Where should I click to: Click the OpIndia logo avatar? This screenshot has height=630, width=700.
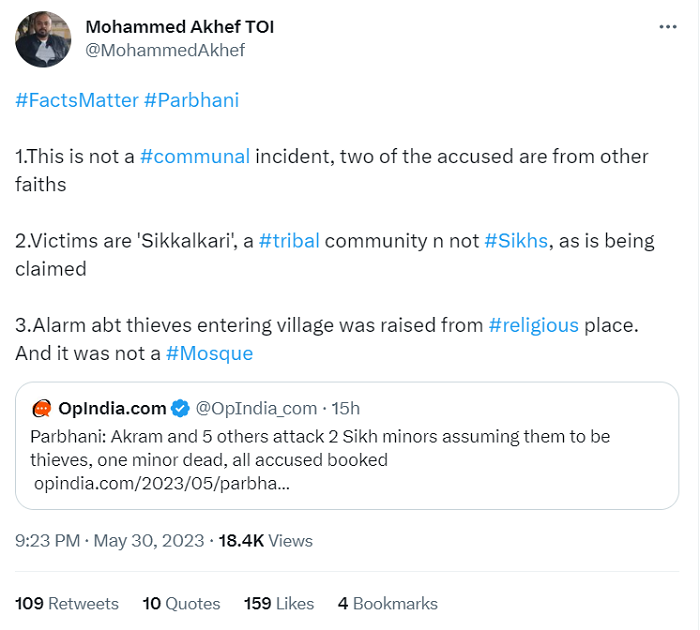(42, 408)
